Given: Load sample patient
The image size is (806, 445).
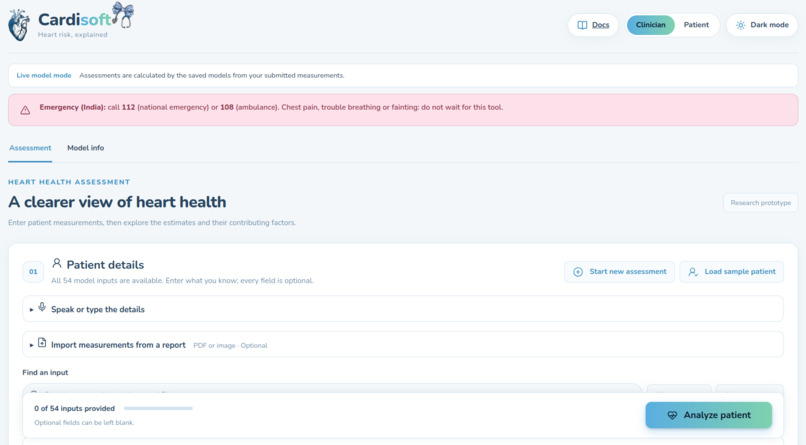Looking at the screenshot, I should click(x=731, y=271).
